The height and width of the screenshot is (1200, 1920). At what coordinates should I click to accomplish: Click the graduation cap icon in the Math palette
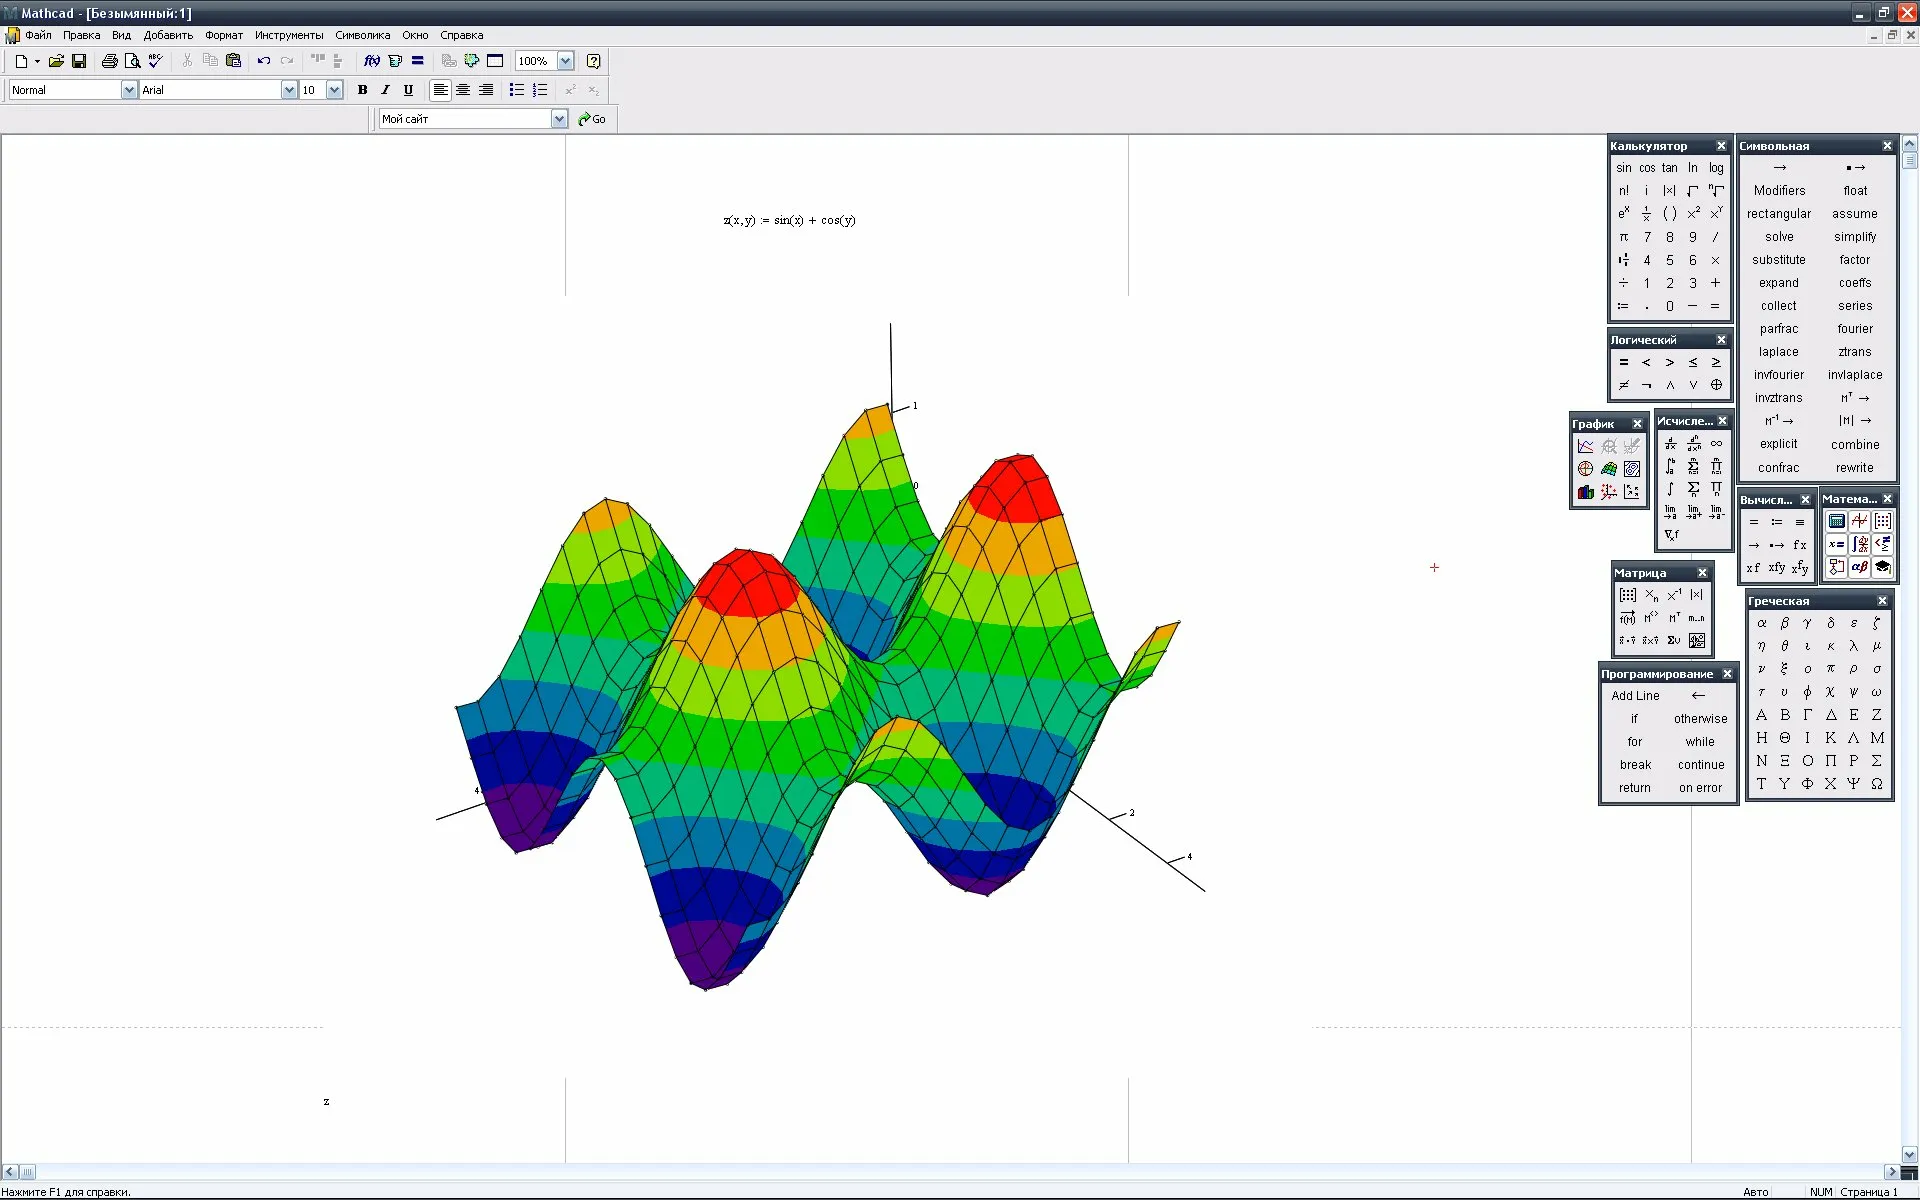(1883, 567)
